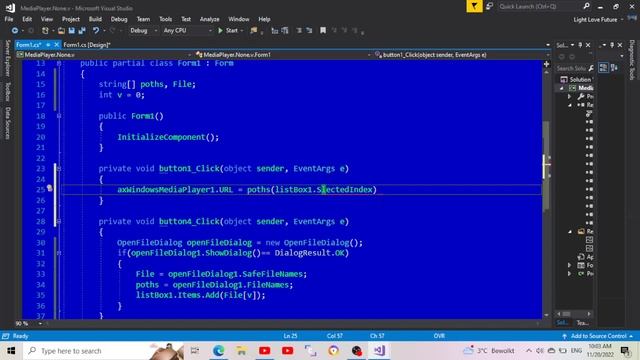Collapse the MediaPlayer project node
This screenshot has height=360, width=640.
click(562, 88)
